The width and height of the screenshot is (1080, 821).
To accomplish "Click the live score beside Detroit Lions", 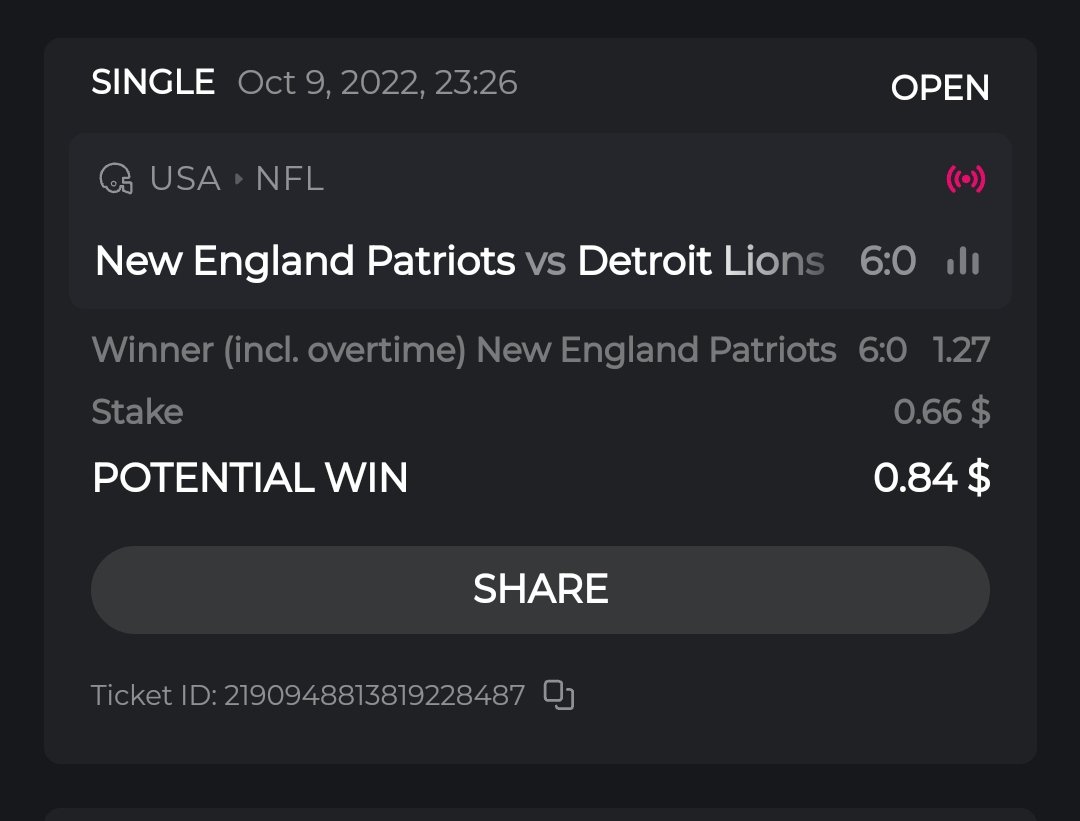I will [887, 262].
